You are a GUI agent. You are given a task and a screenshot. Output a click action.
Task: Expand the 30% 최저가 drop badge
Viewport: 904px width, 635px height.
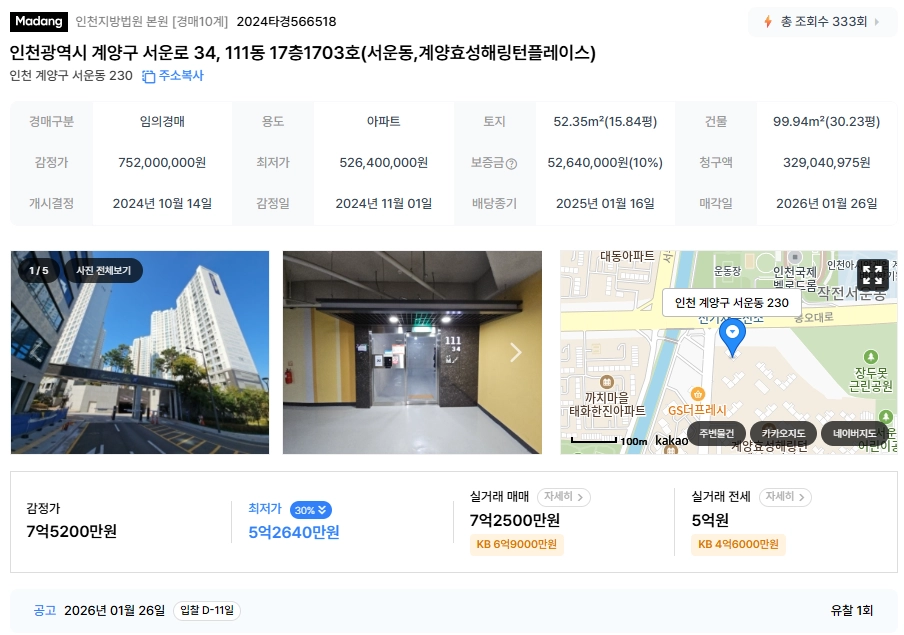[311, 510]
